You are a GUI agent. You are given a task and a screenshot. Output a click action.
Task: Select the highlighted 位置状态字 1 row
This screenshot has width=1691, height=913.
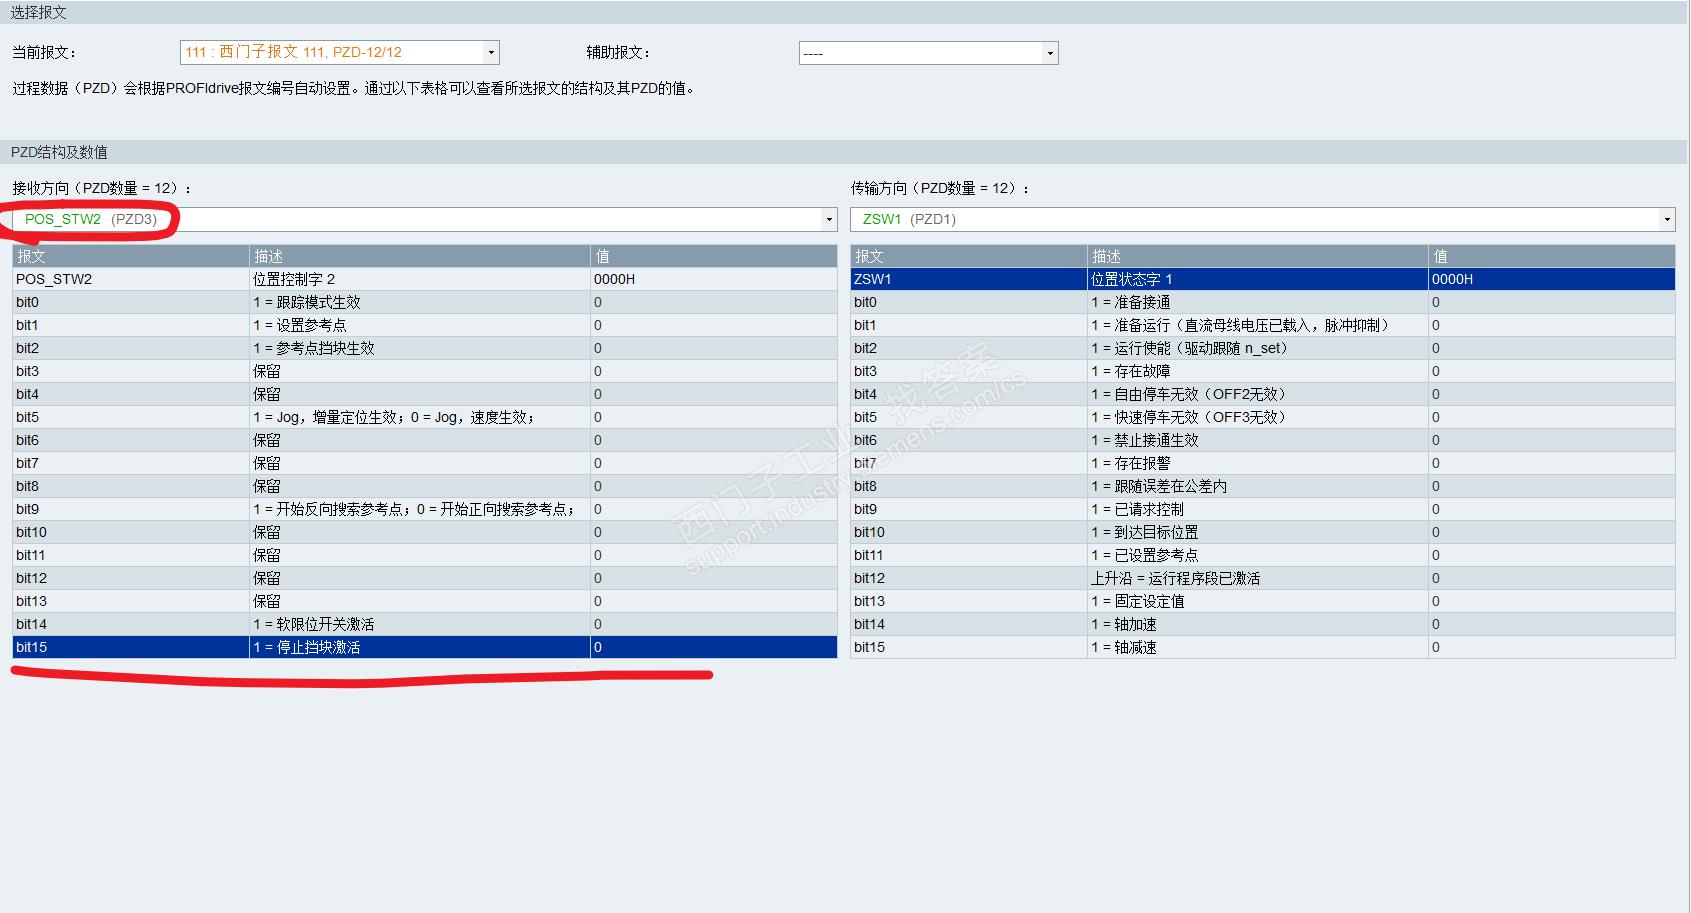click(1263, 279)
